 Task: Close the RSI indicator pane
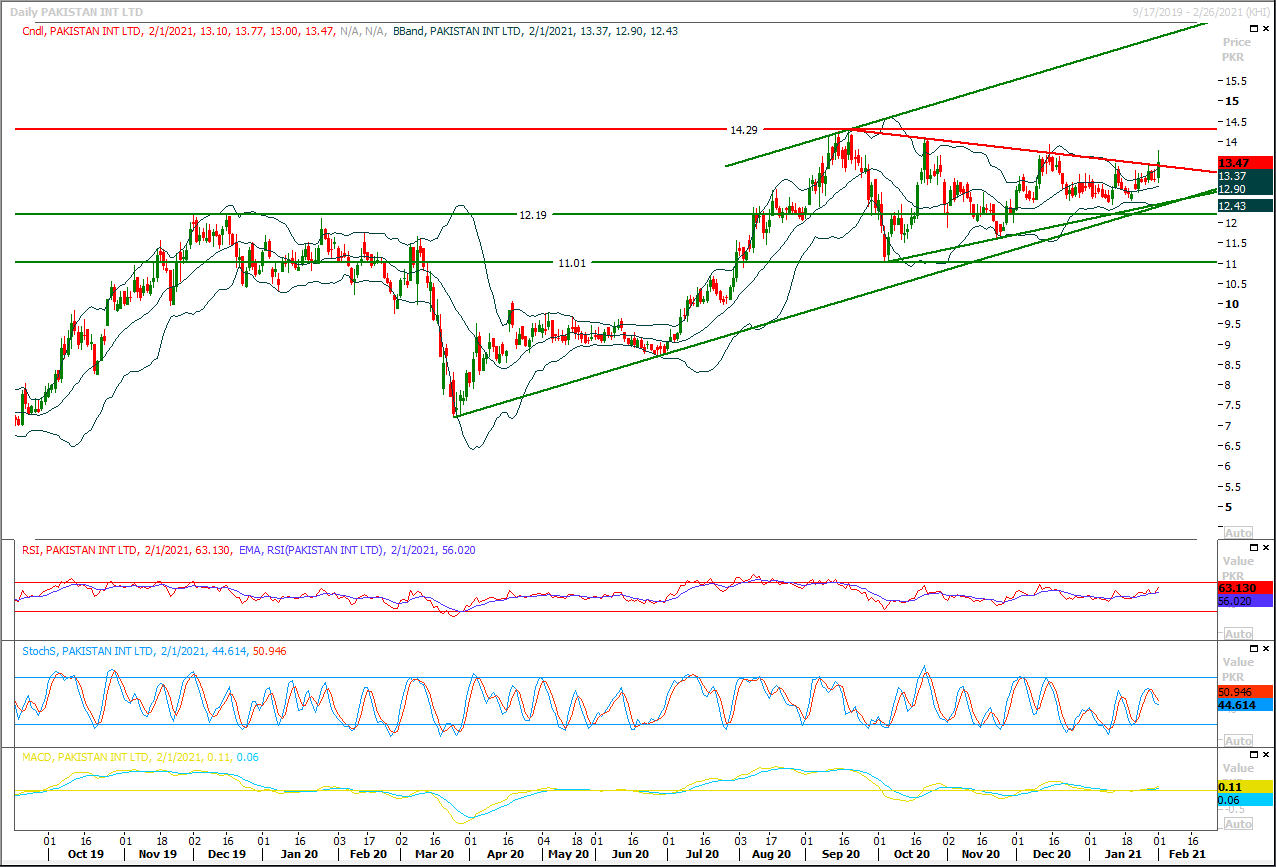1267,548
